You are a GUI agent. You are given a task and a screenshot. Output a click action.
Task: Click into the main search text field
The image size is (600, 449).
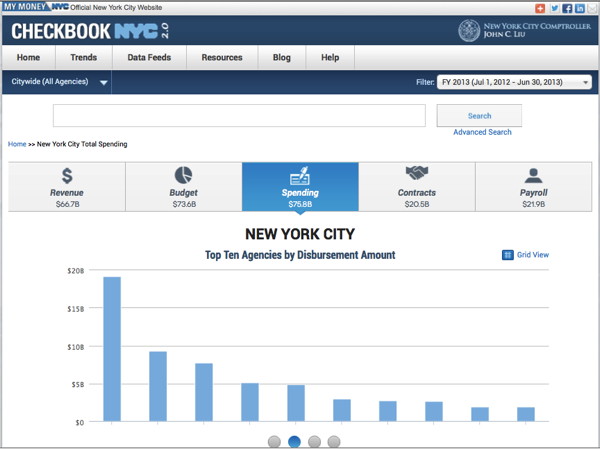[x=239, y=116]
